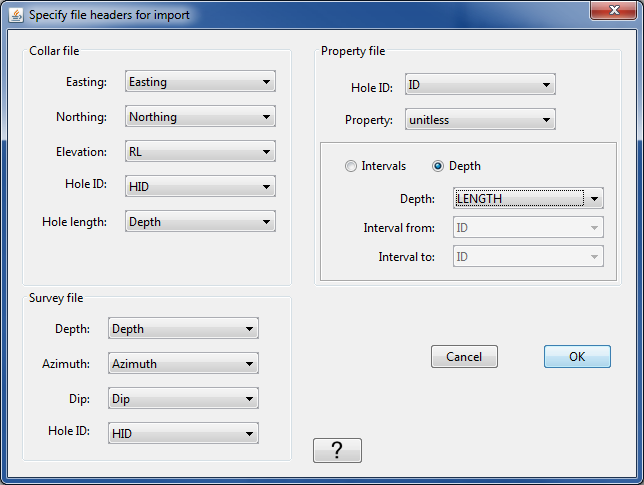The width and height of the screenshot is (644, 485).
Task: Click the dialog title text
Action: coord(109,15)
